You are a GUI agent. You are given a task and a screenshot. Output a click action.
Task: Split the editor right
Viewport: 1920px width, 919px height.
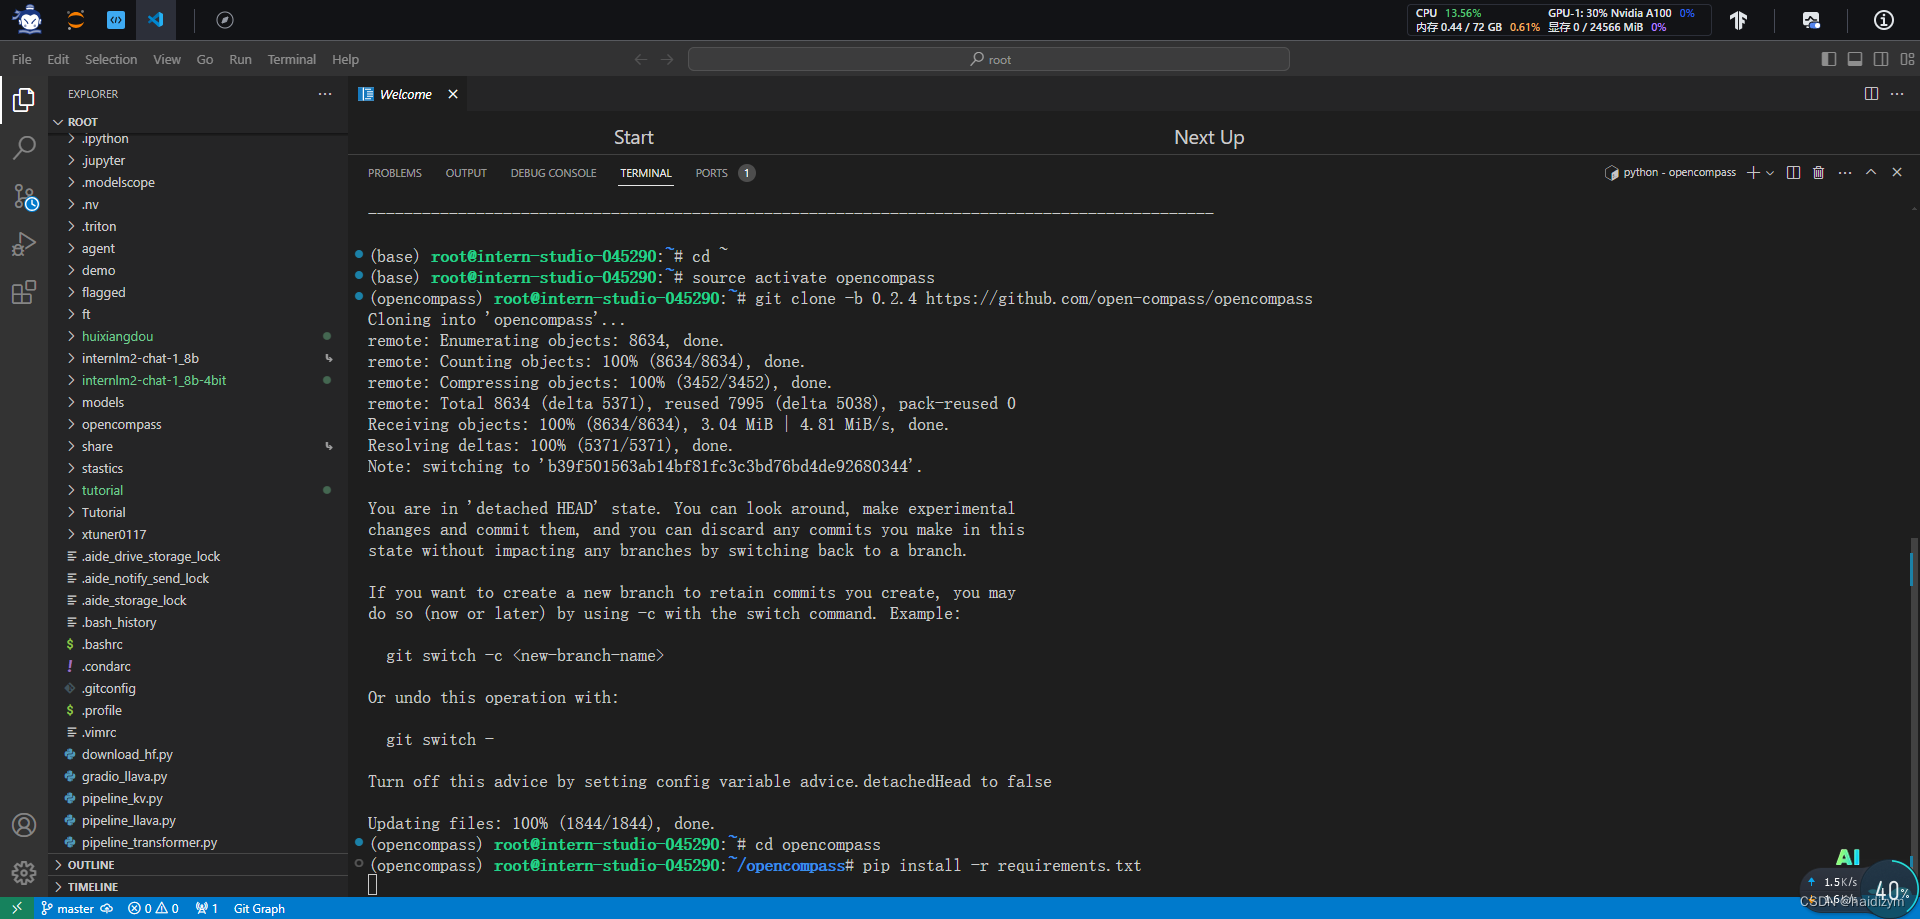1871,94
